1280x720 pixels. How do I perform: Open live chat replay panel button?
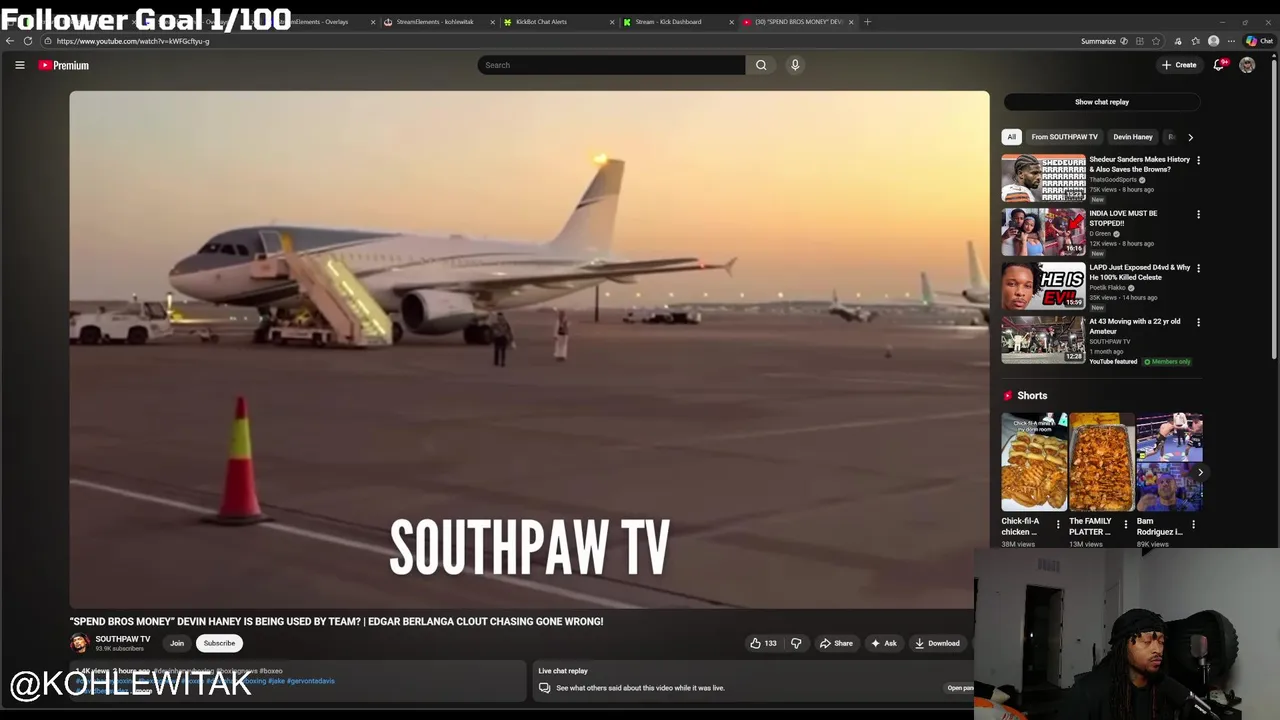[x=959, y=688]
